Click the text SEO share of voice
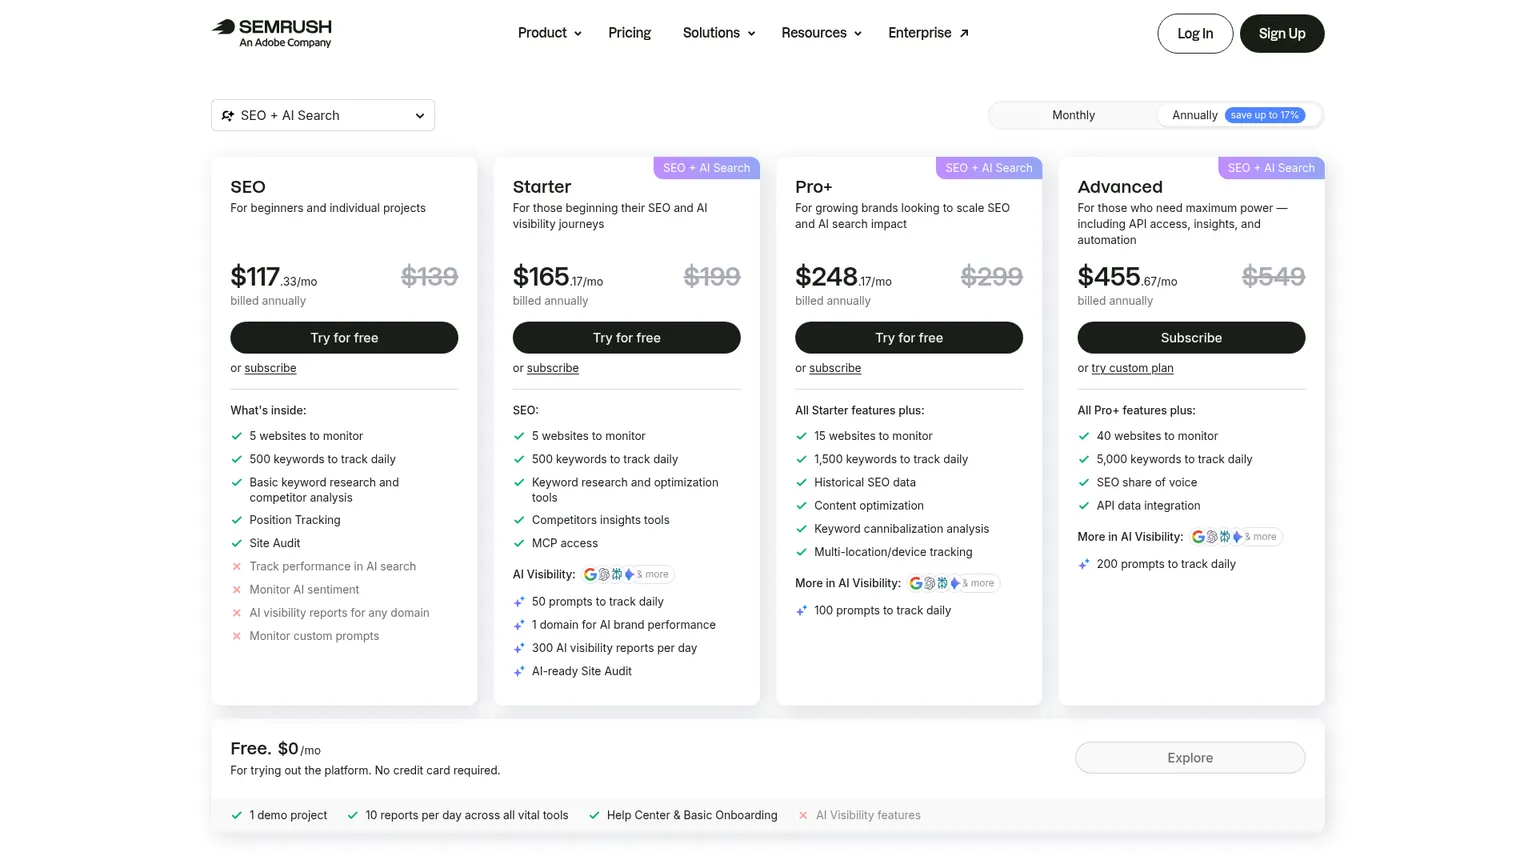Viewport: 1536px width, 864px height. 1146,482
